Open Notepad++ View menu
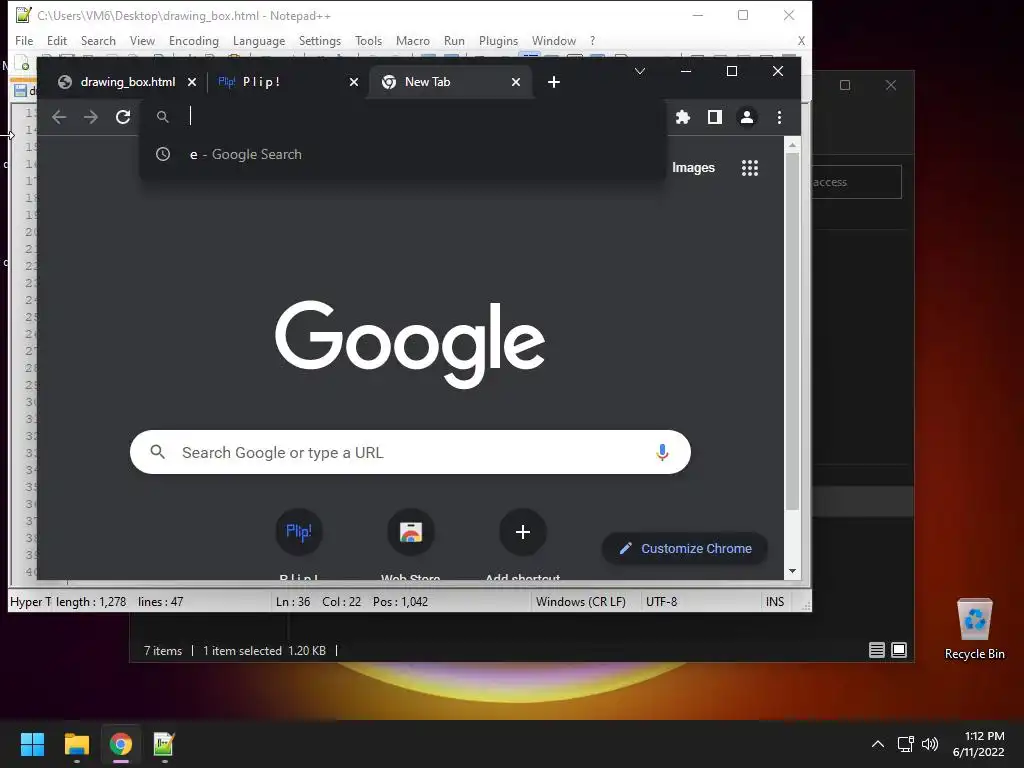Screen dimensions: 1024x768 pyautogui.click(x=142, y=40)
